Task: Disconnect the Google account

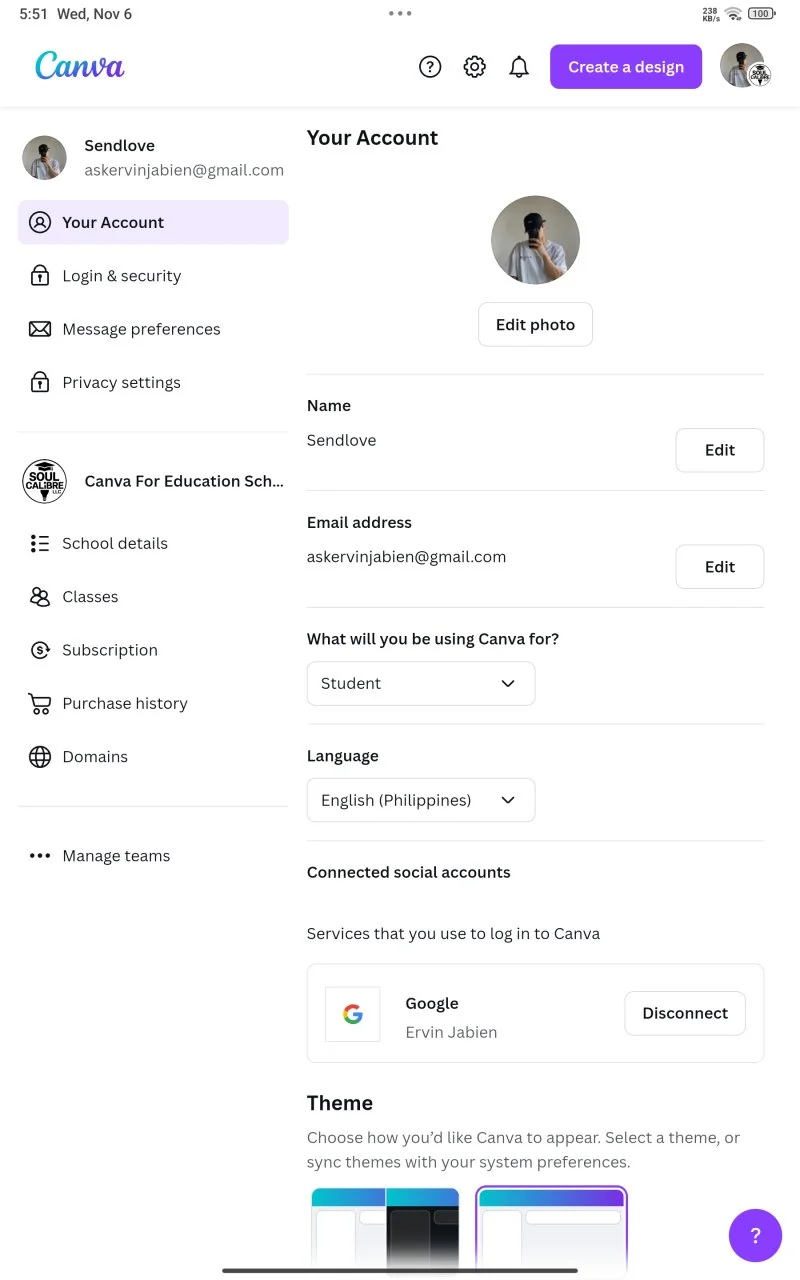Action: tap(685, 1013)
